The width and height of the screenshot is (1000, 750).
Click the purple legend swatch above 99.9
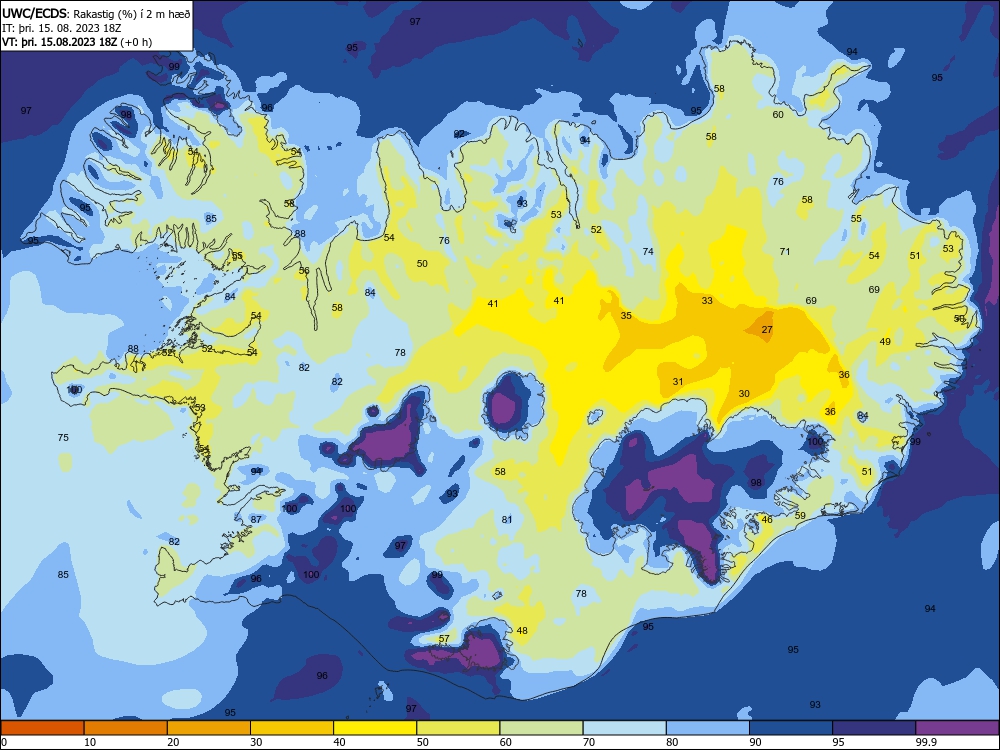tap(957, 728)
